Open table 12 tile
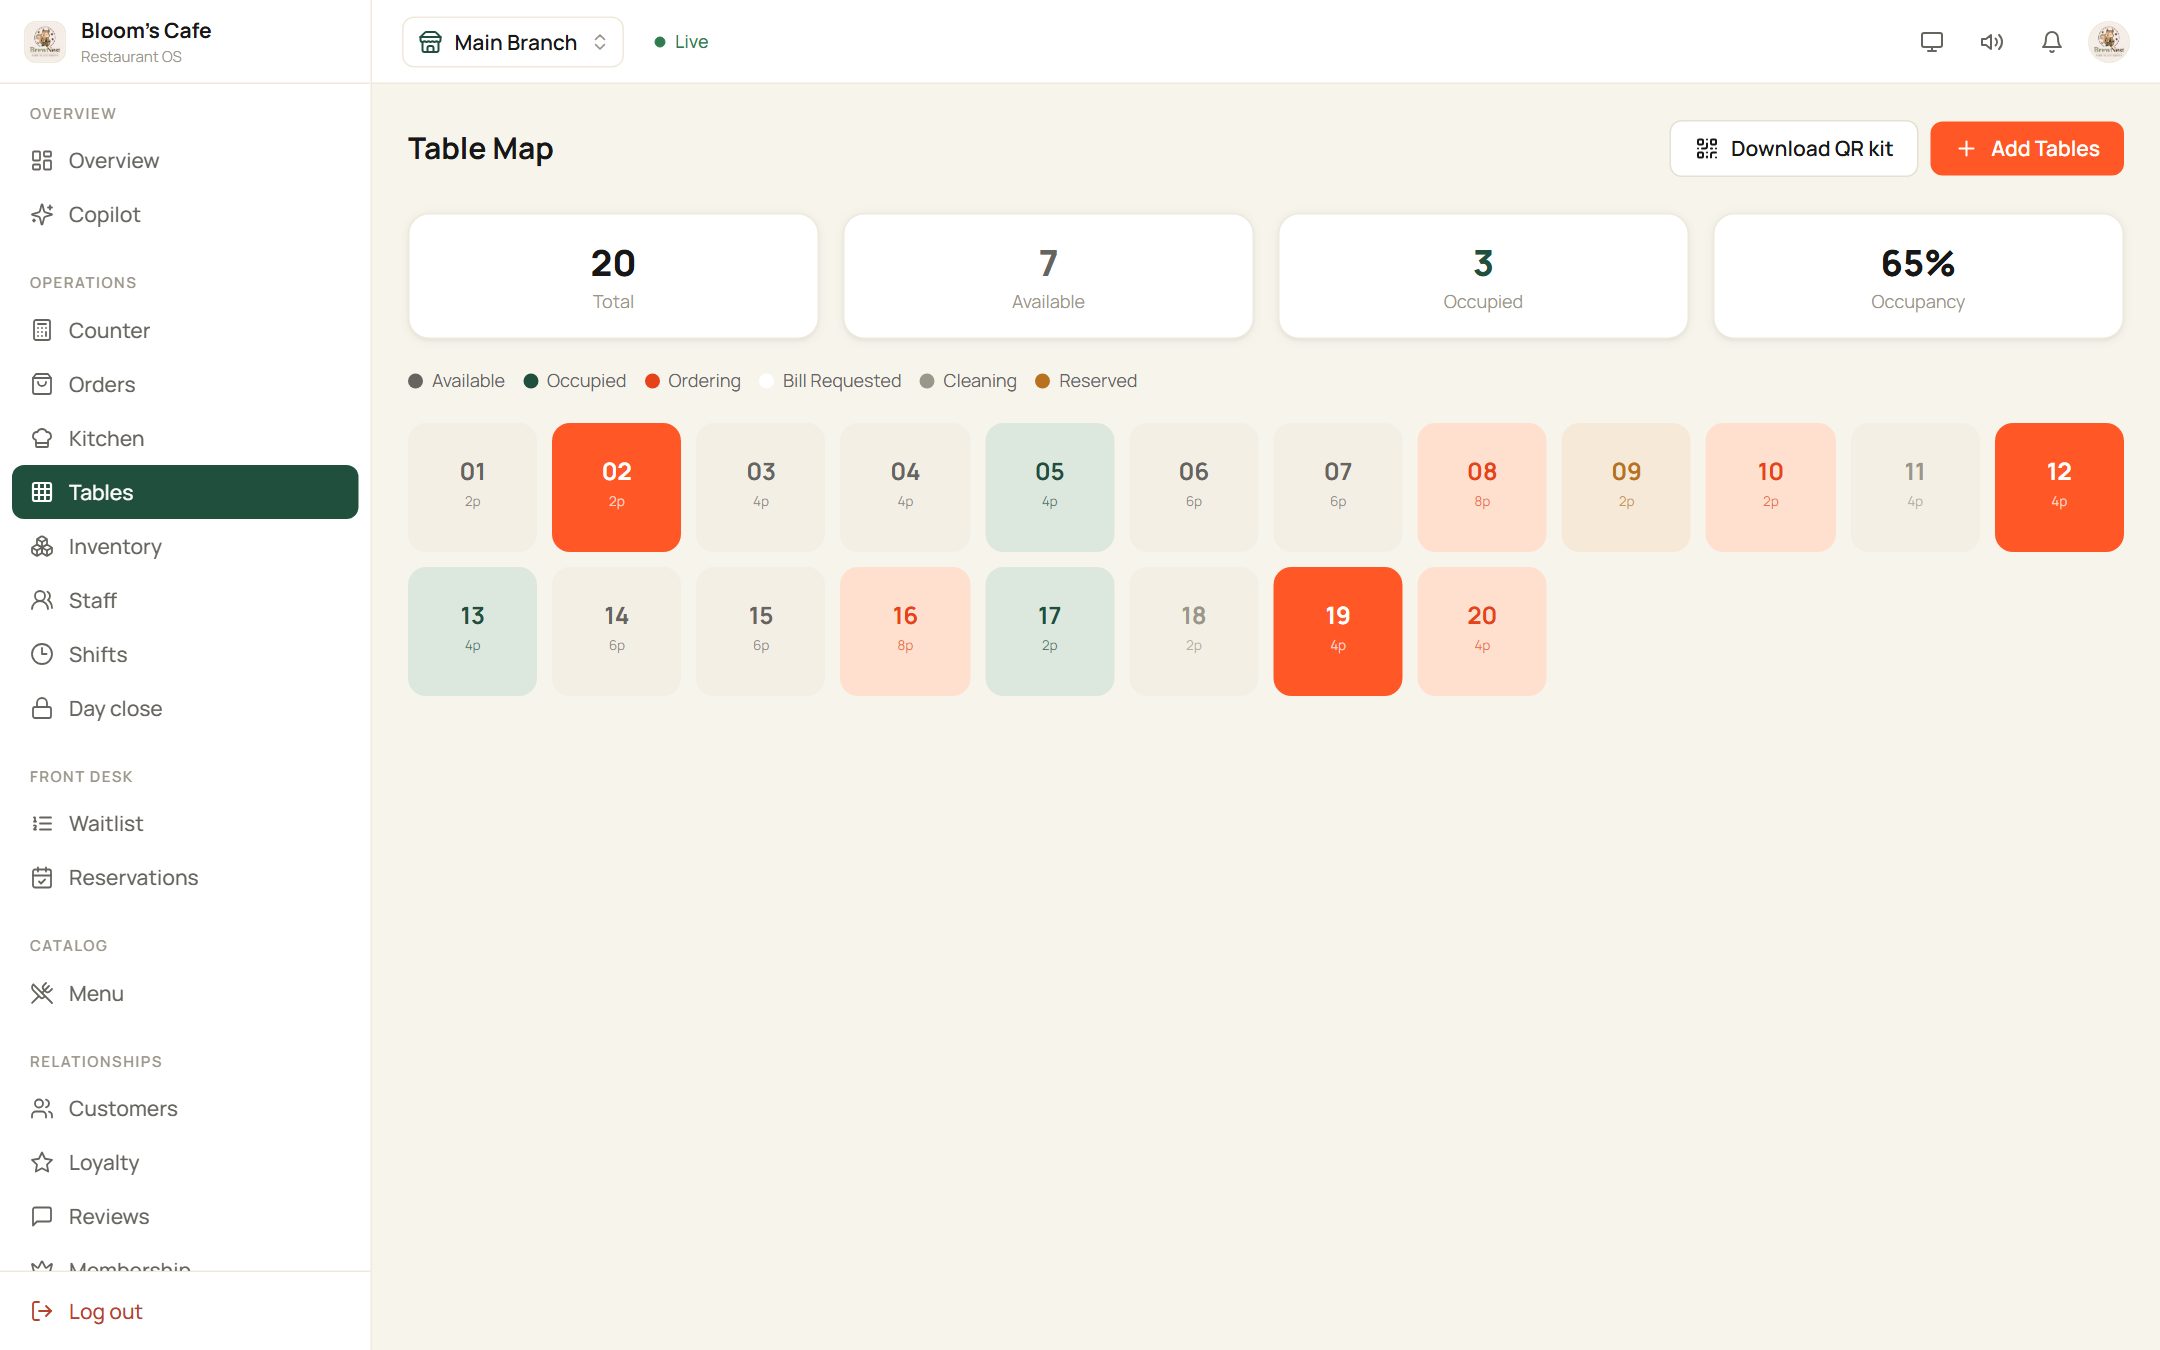 point(2059,487)
